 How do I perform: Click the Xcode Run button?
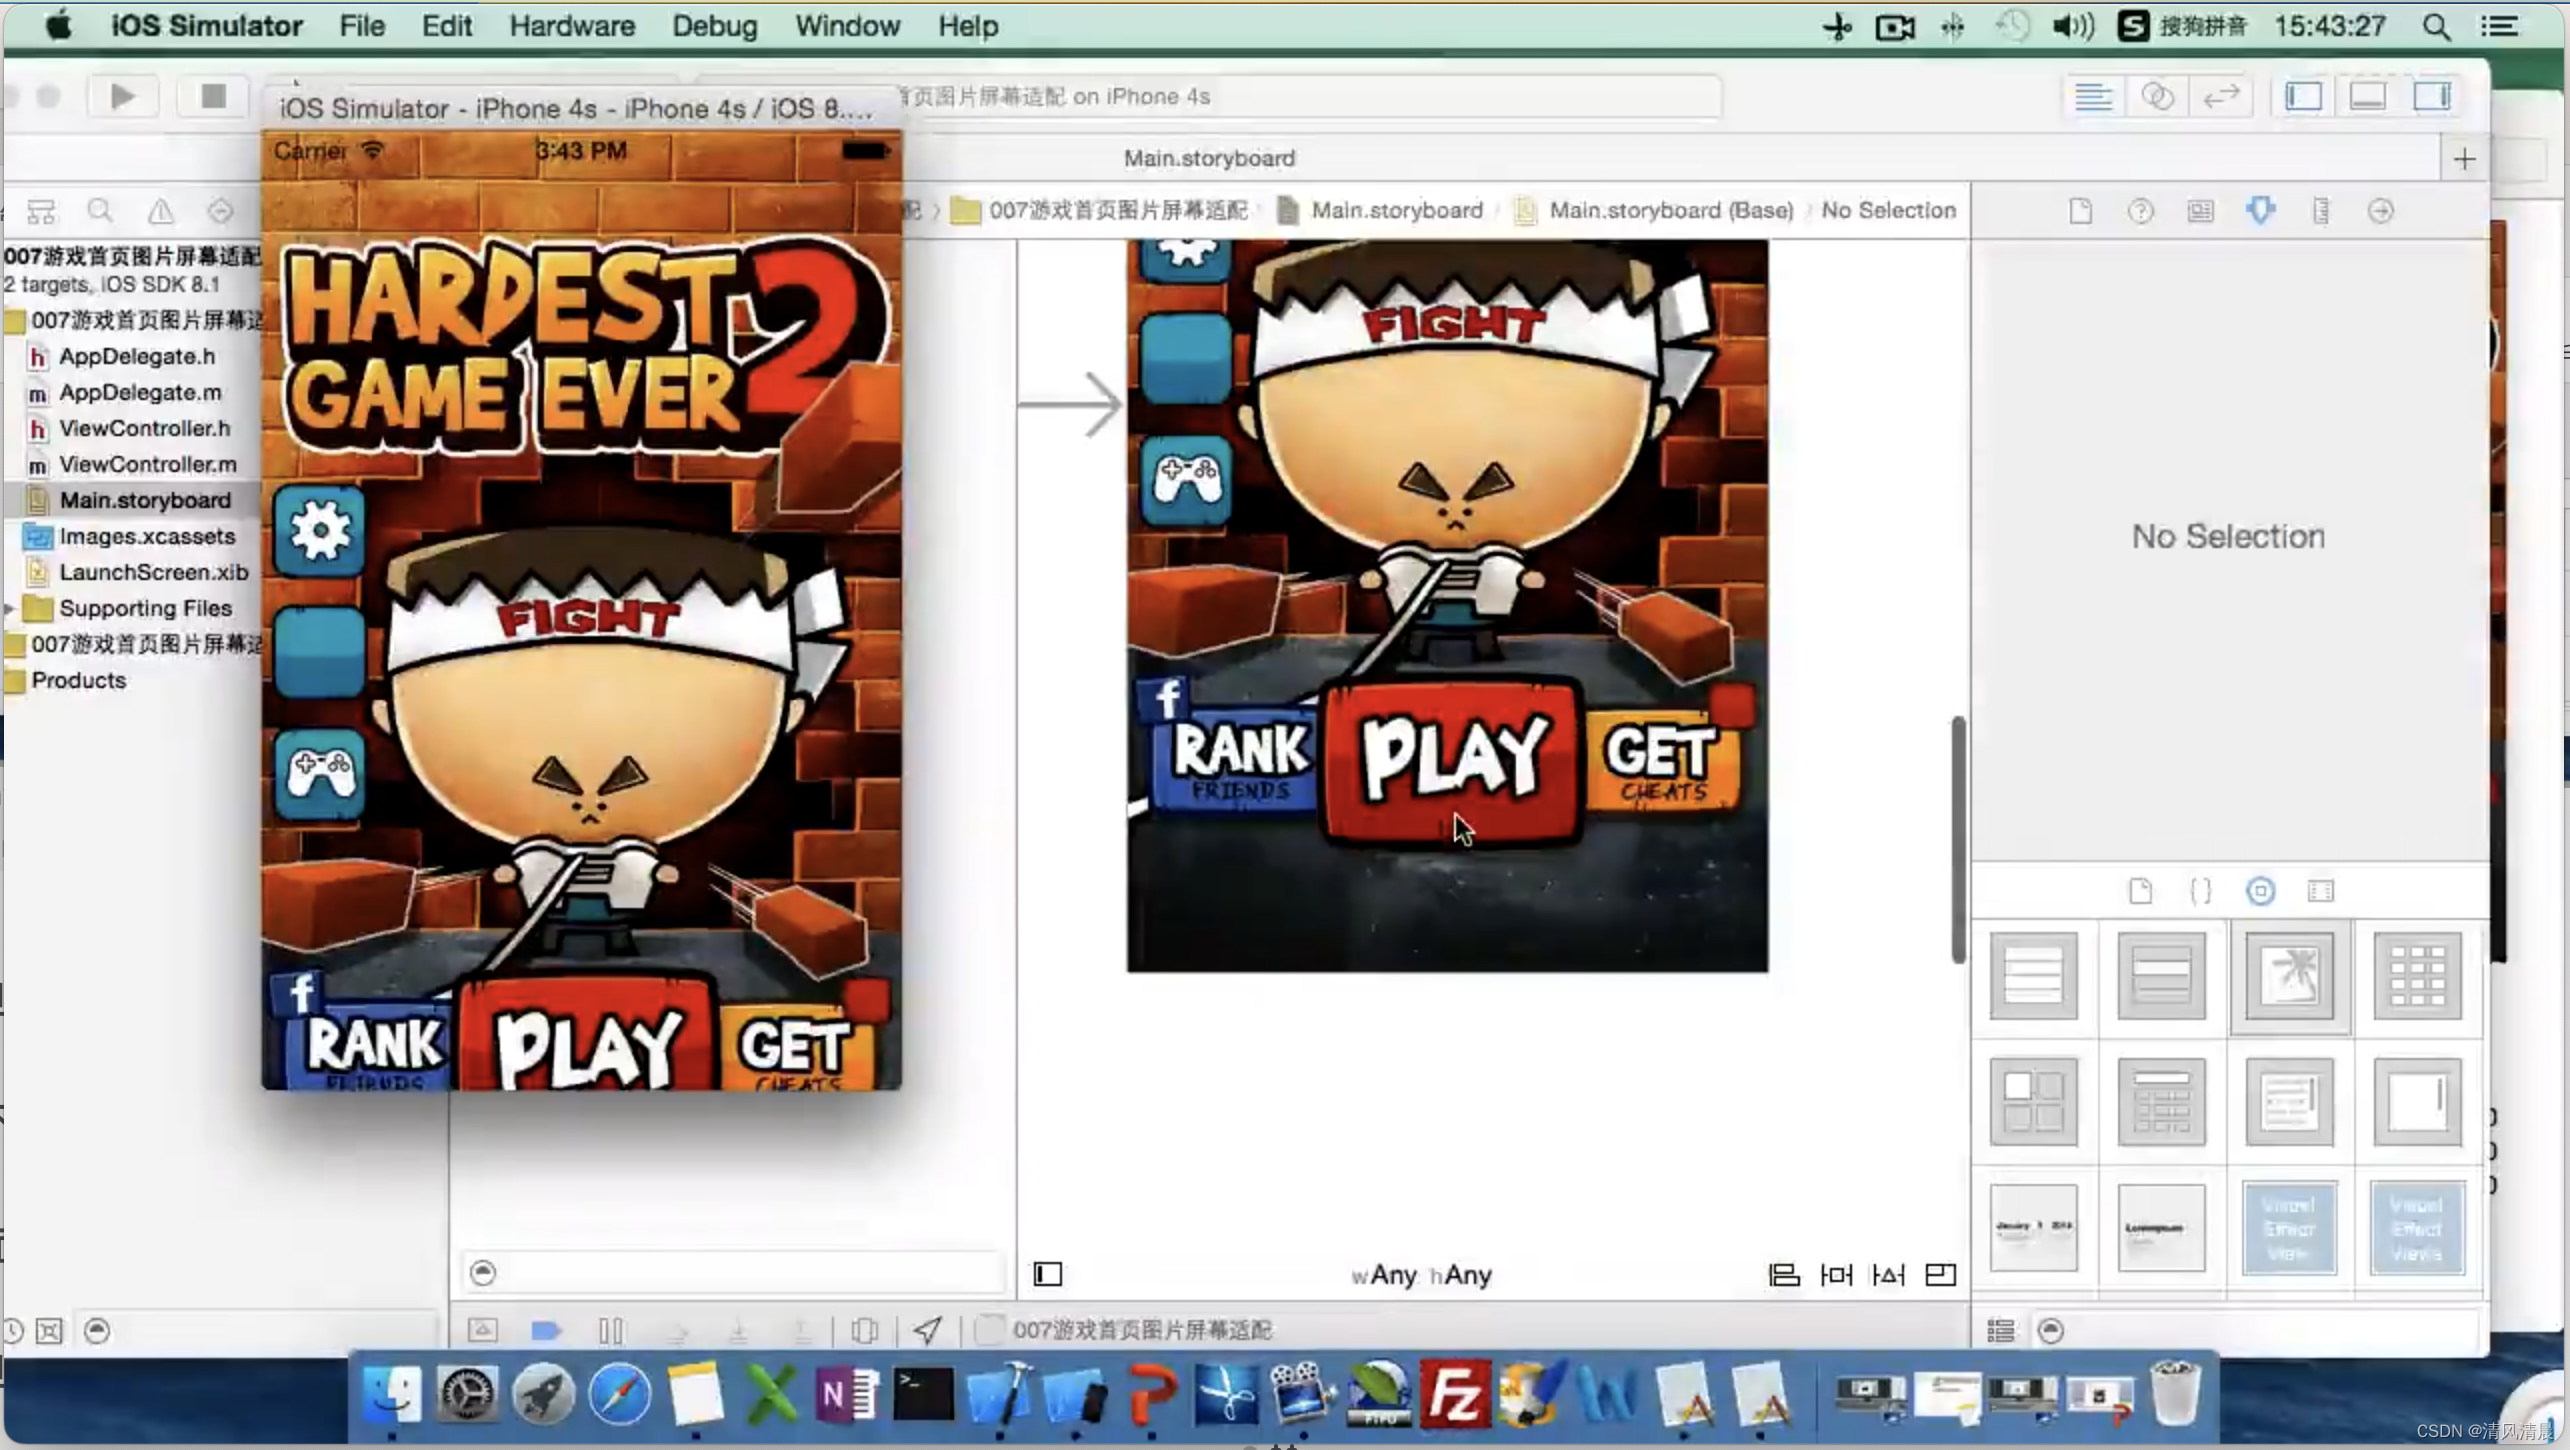122,97
